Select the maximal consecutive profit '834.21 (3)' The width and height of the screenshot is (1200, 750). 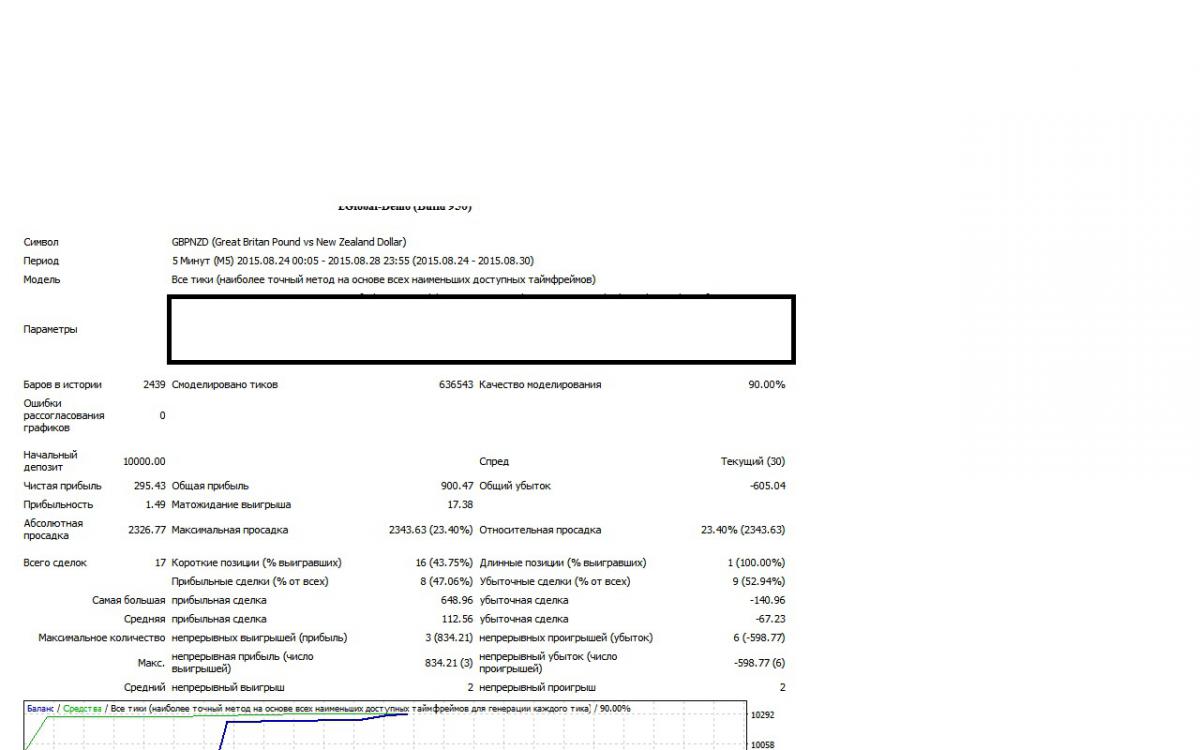pyautogui.click(x=450, y=663)
